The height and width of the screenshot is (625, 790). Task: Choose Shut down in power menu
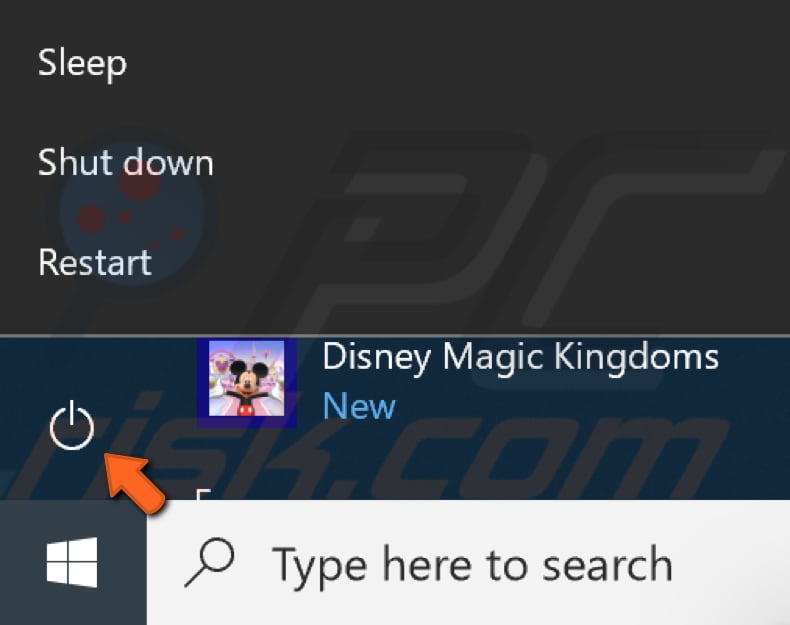tap(125, 162)
